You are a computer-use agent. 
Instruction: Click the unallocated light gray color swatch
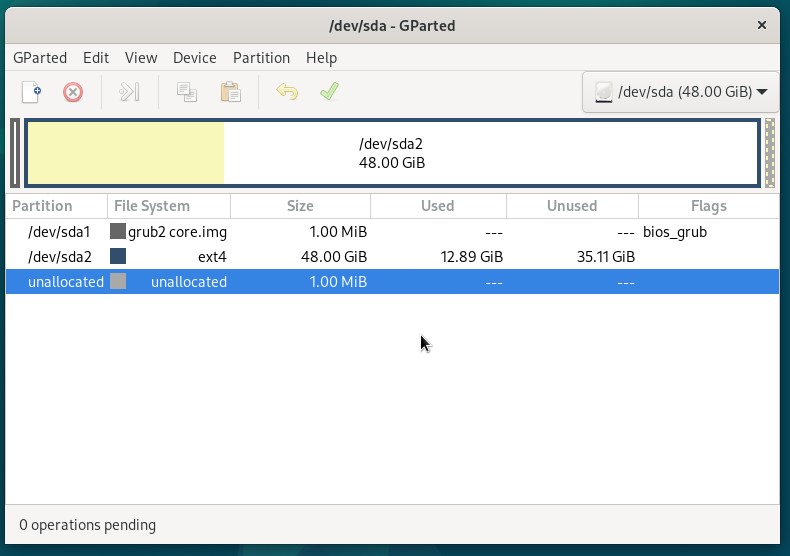118,281
